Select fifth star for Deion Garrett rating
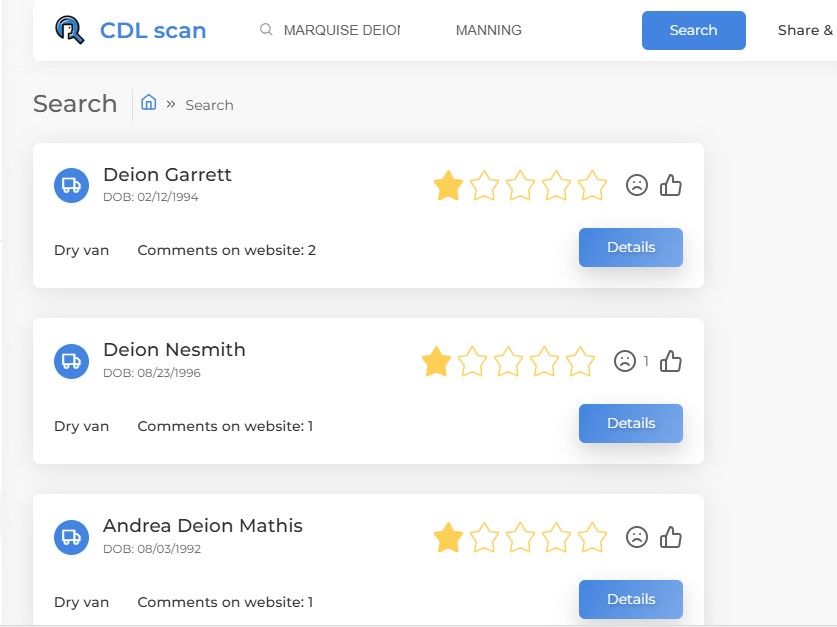 pos(592,185)
